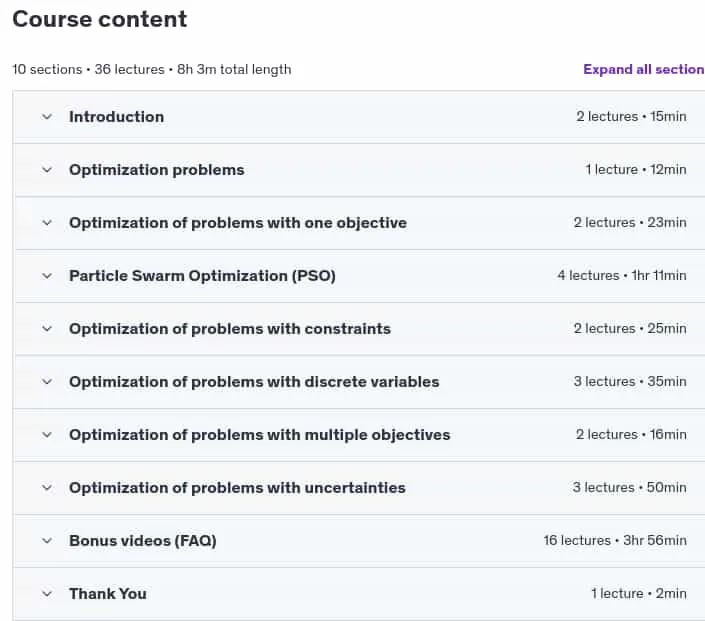The height and width of the screenshot is (621, 705).
Task: Click the 3 lectures 35min label
Action: (x=629, y=382)
